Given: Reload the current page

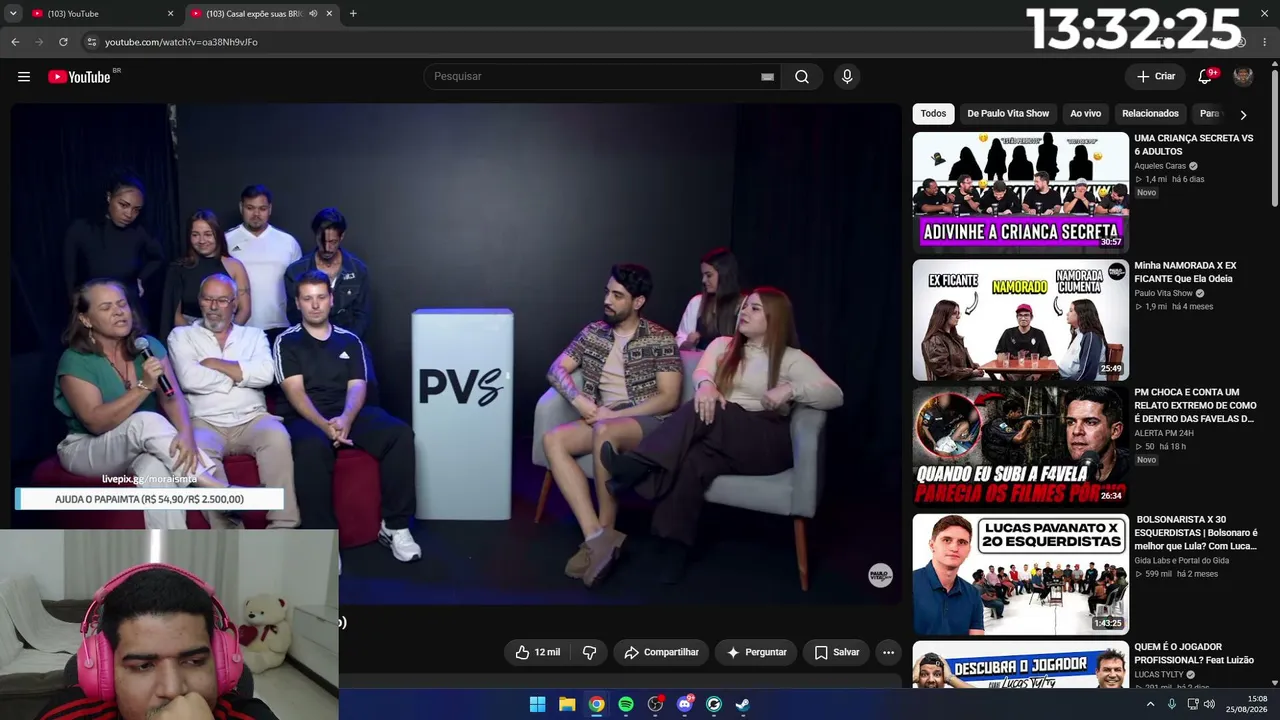Looking at the screenshot, I should pyautogui.click(x=63, y=42).
